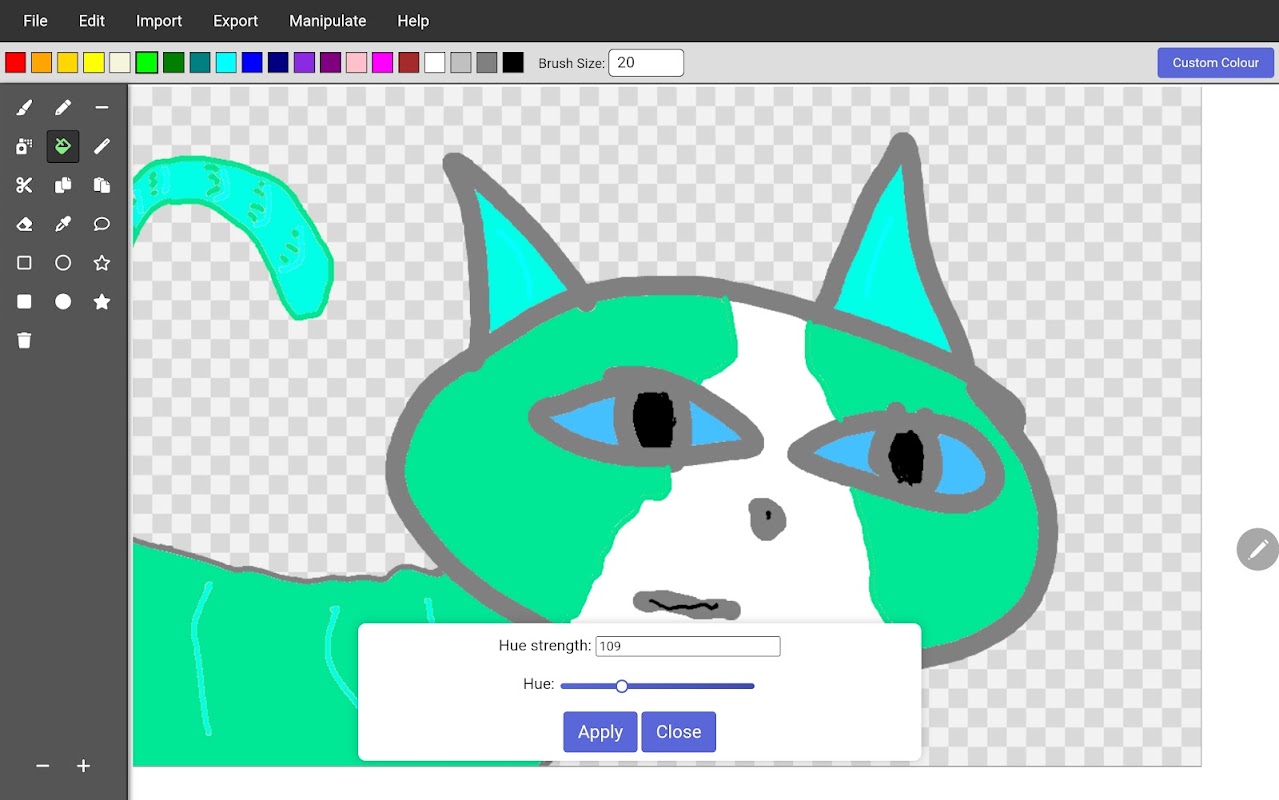Click the paste clipboard icon
Image resolution: width=1279 pixels, height=800 pixels.
(102, 185)
